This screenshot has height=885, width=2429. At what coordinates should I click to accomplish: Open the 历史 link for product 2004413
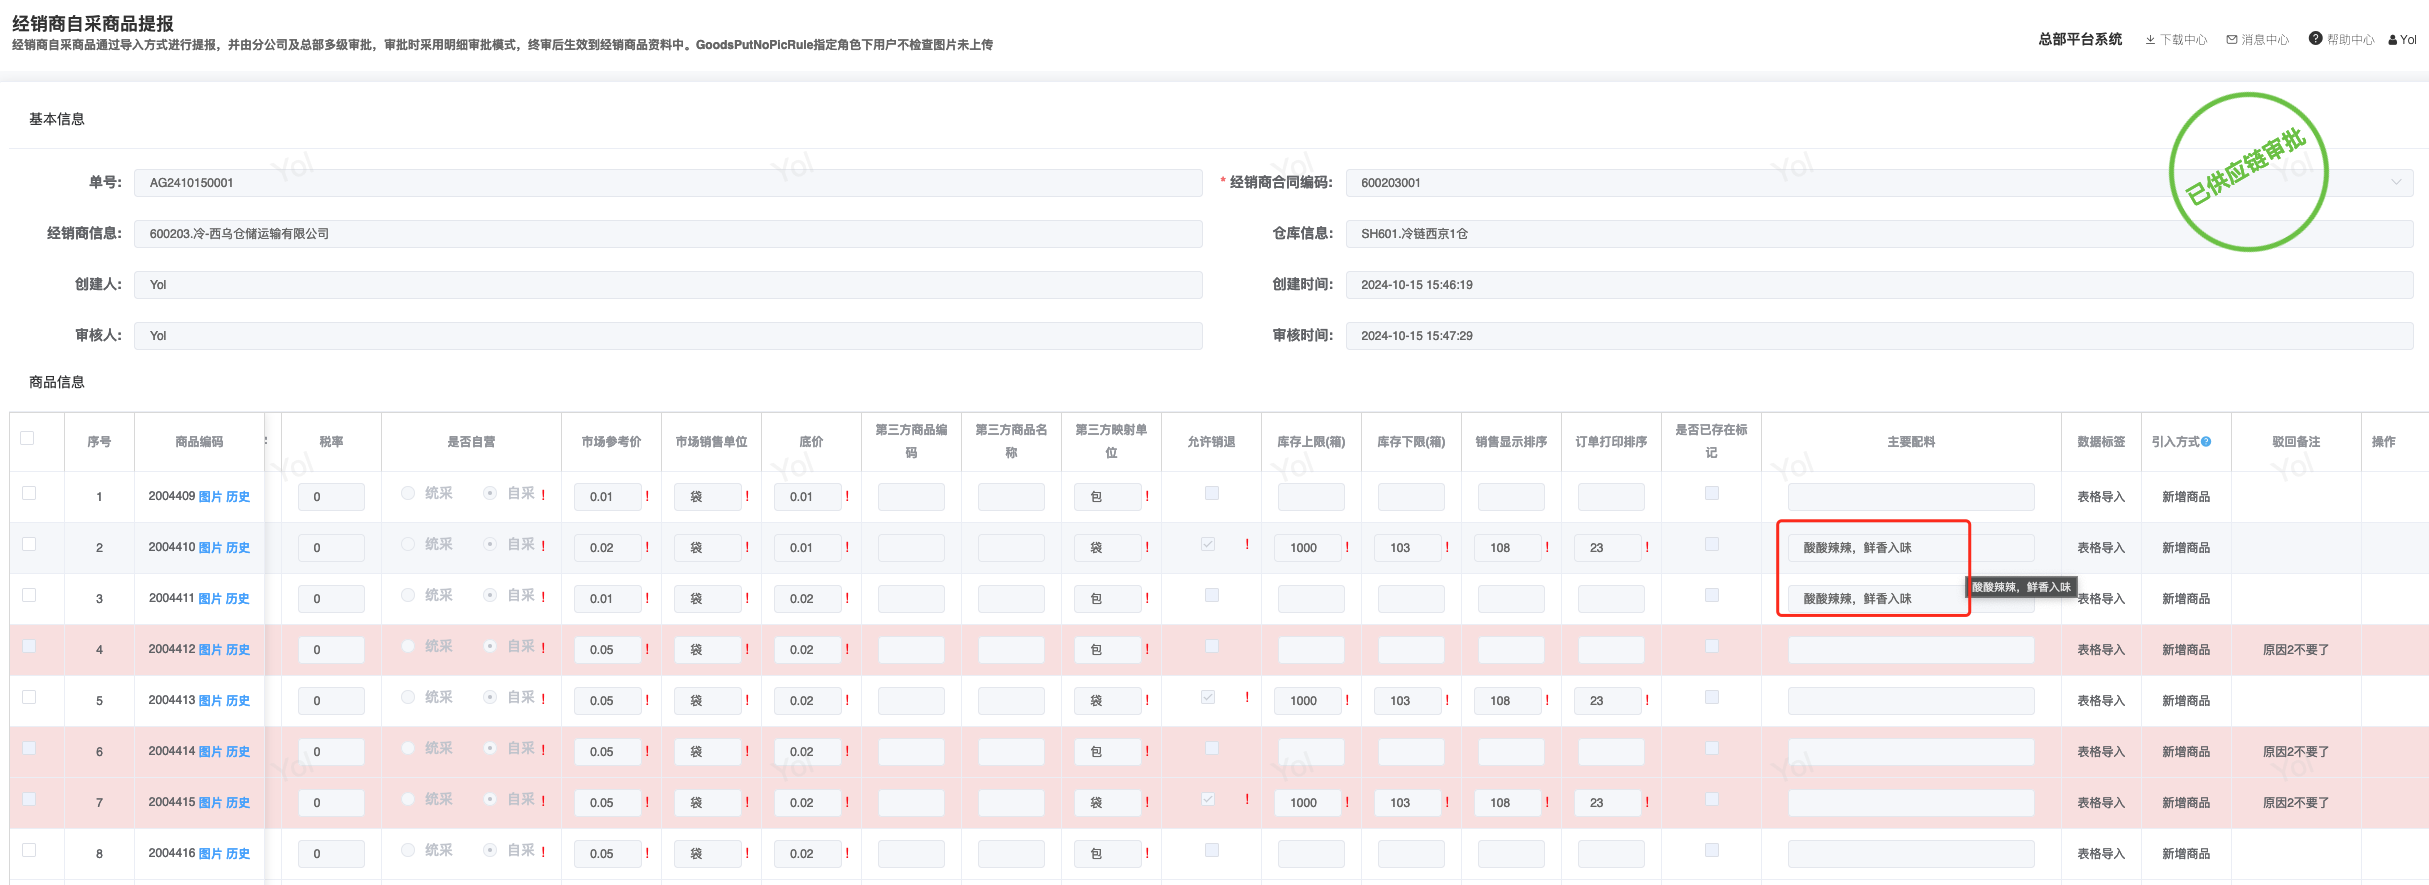pos(238,701)
